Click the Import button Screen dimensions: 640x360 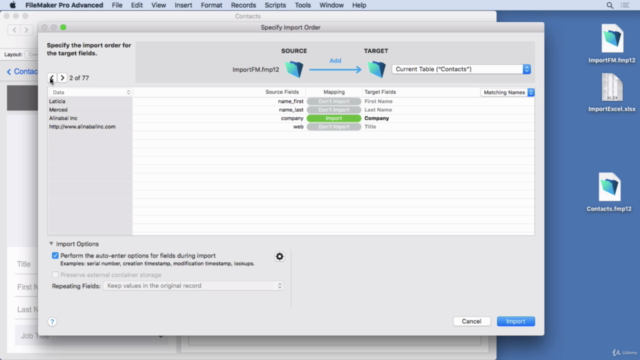(516, 321)
